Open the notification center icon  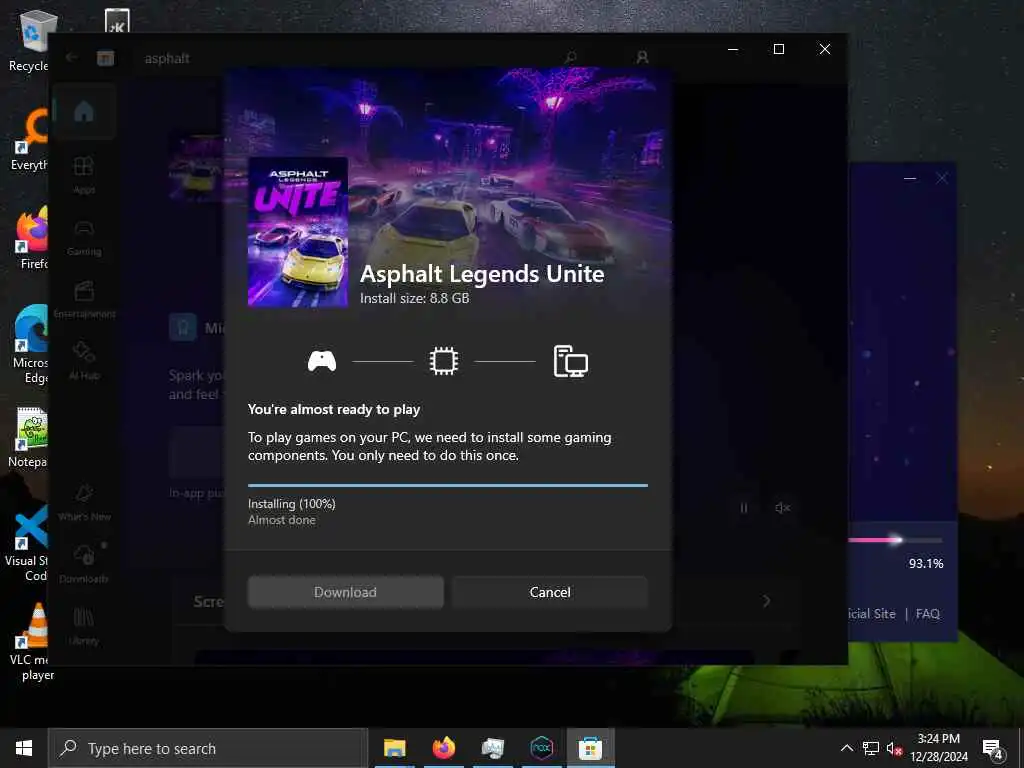click(x=992, y=748)
